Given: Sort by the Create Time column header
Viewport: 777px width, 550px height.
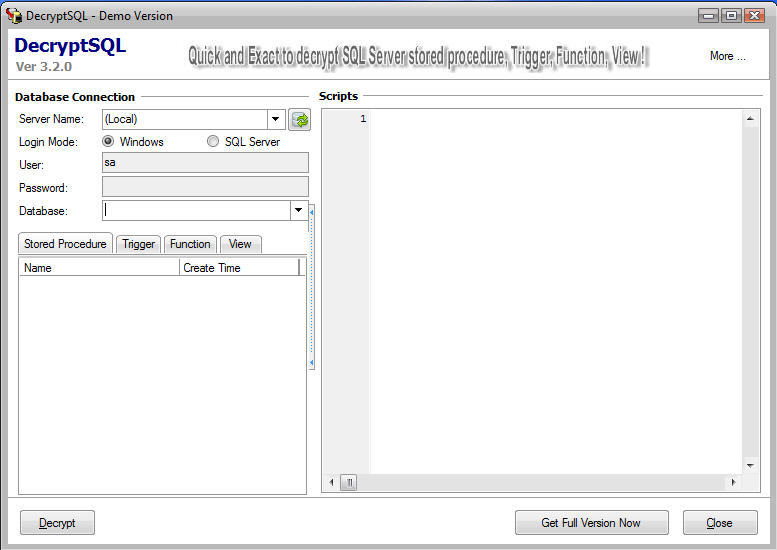Looking at the screenshot, I should pos(239,268).
